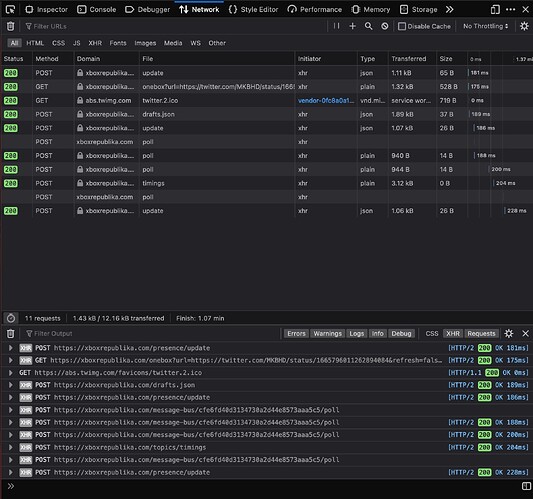Toggle console CSS filter
This screenshot has width=533, height=499.
[x=432, y=333]
